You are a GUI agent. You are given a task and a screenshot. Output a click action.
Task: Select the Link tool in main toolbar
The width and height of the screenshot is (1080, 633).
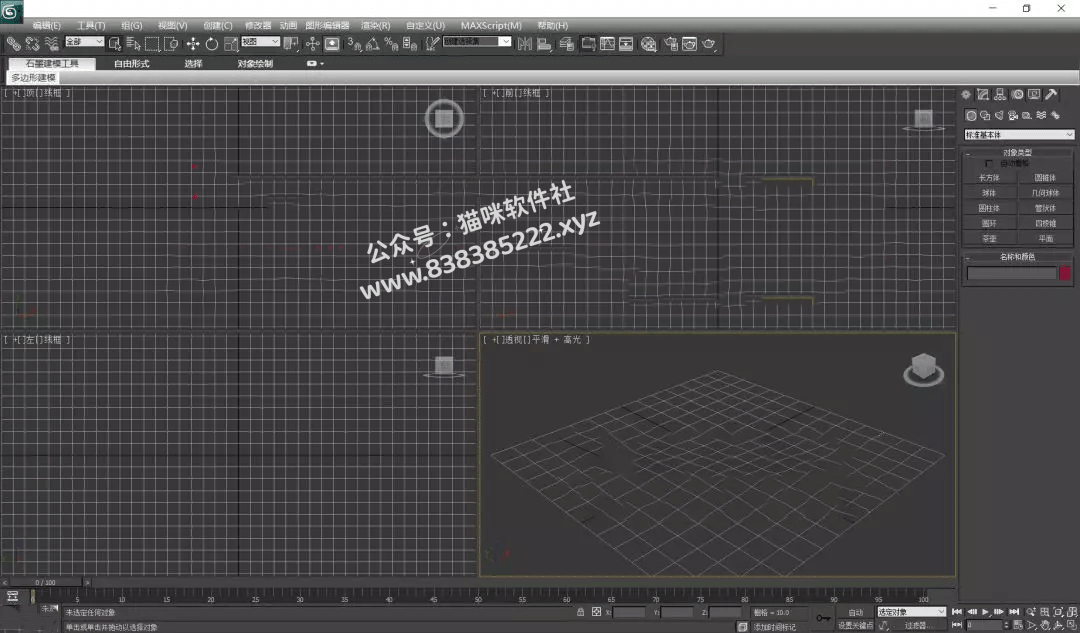(14, 43)
